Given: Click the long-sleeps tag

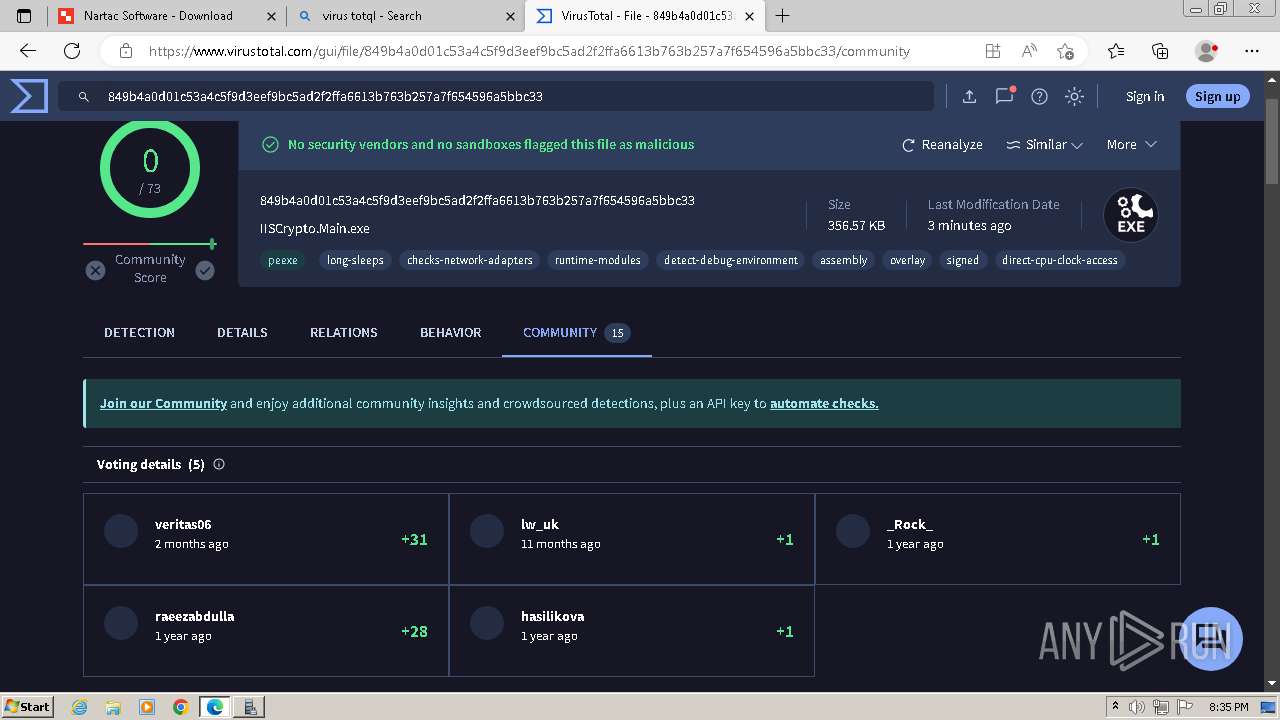Looking at the screenshot, I should (355, 260).
